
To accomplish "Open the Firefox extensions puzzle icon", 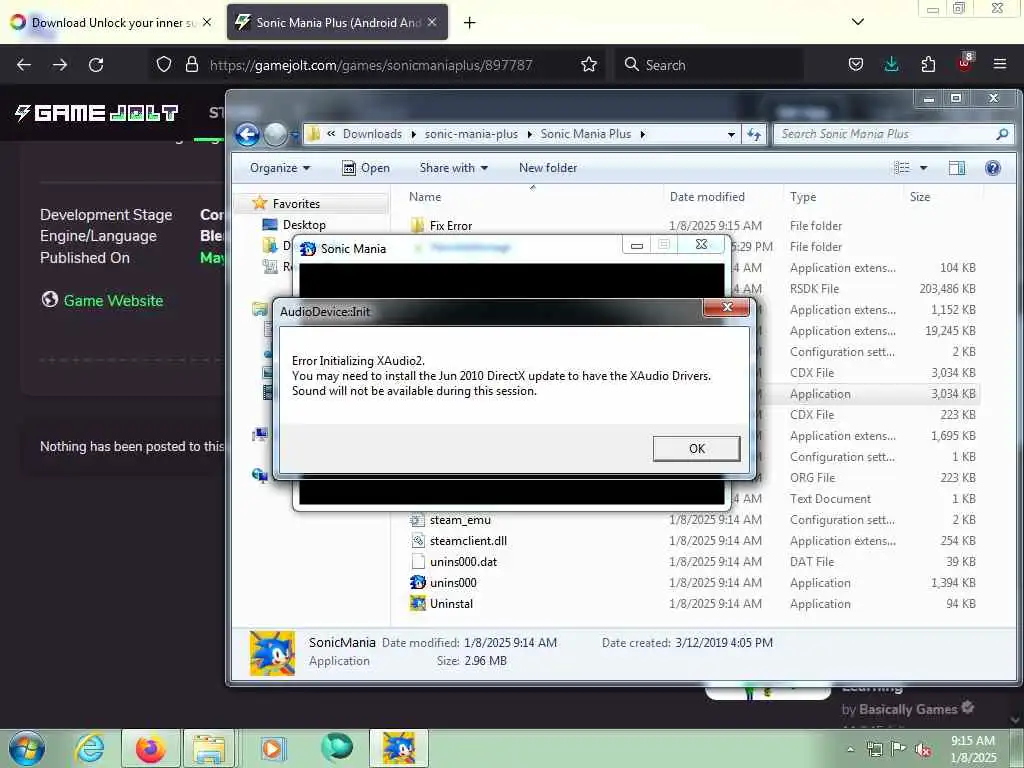I will (x=928, y=65).
